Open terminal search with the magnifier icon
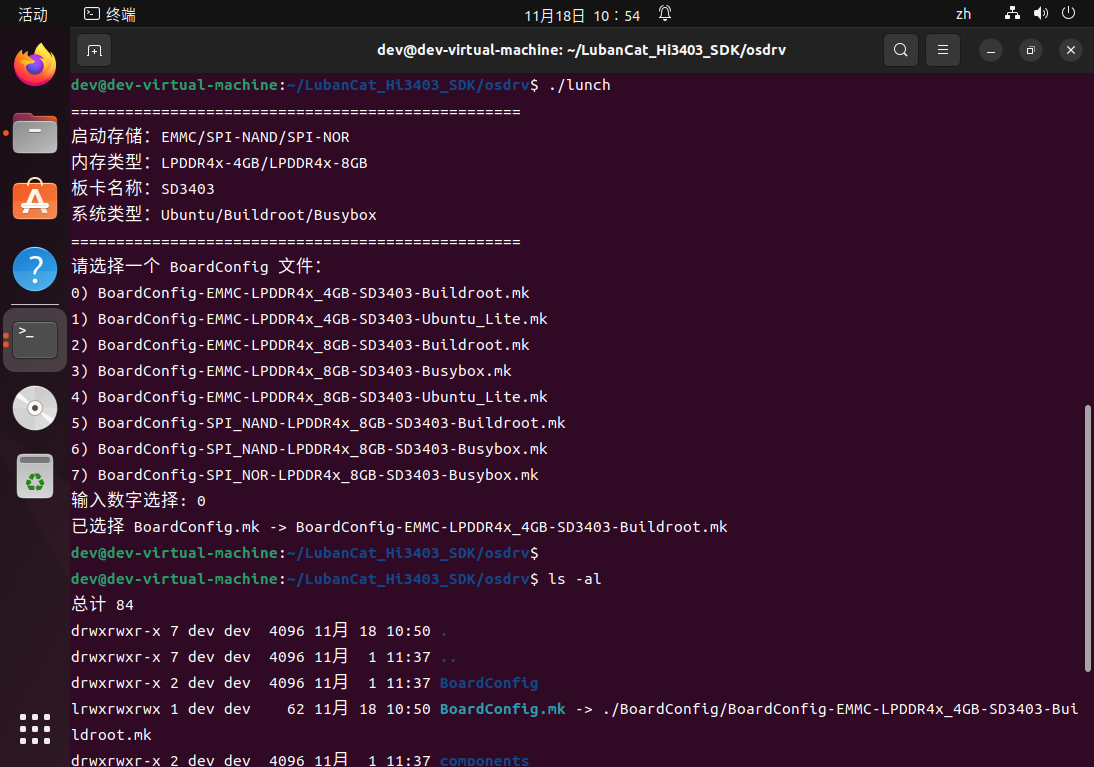 [x=899, y=49]
